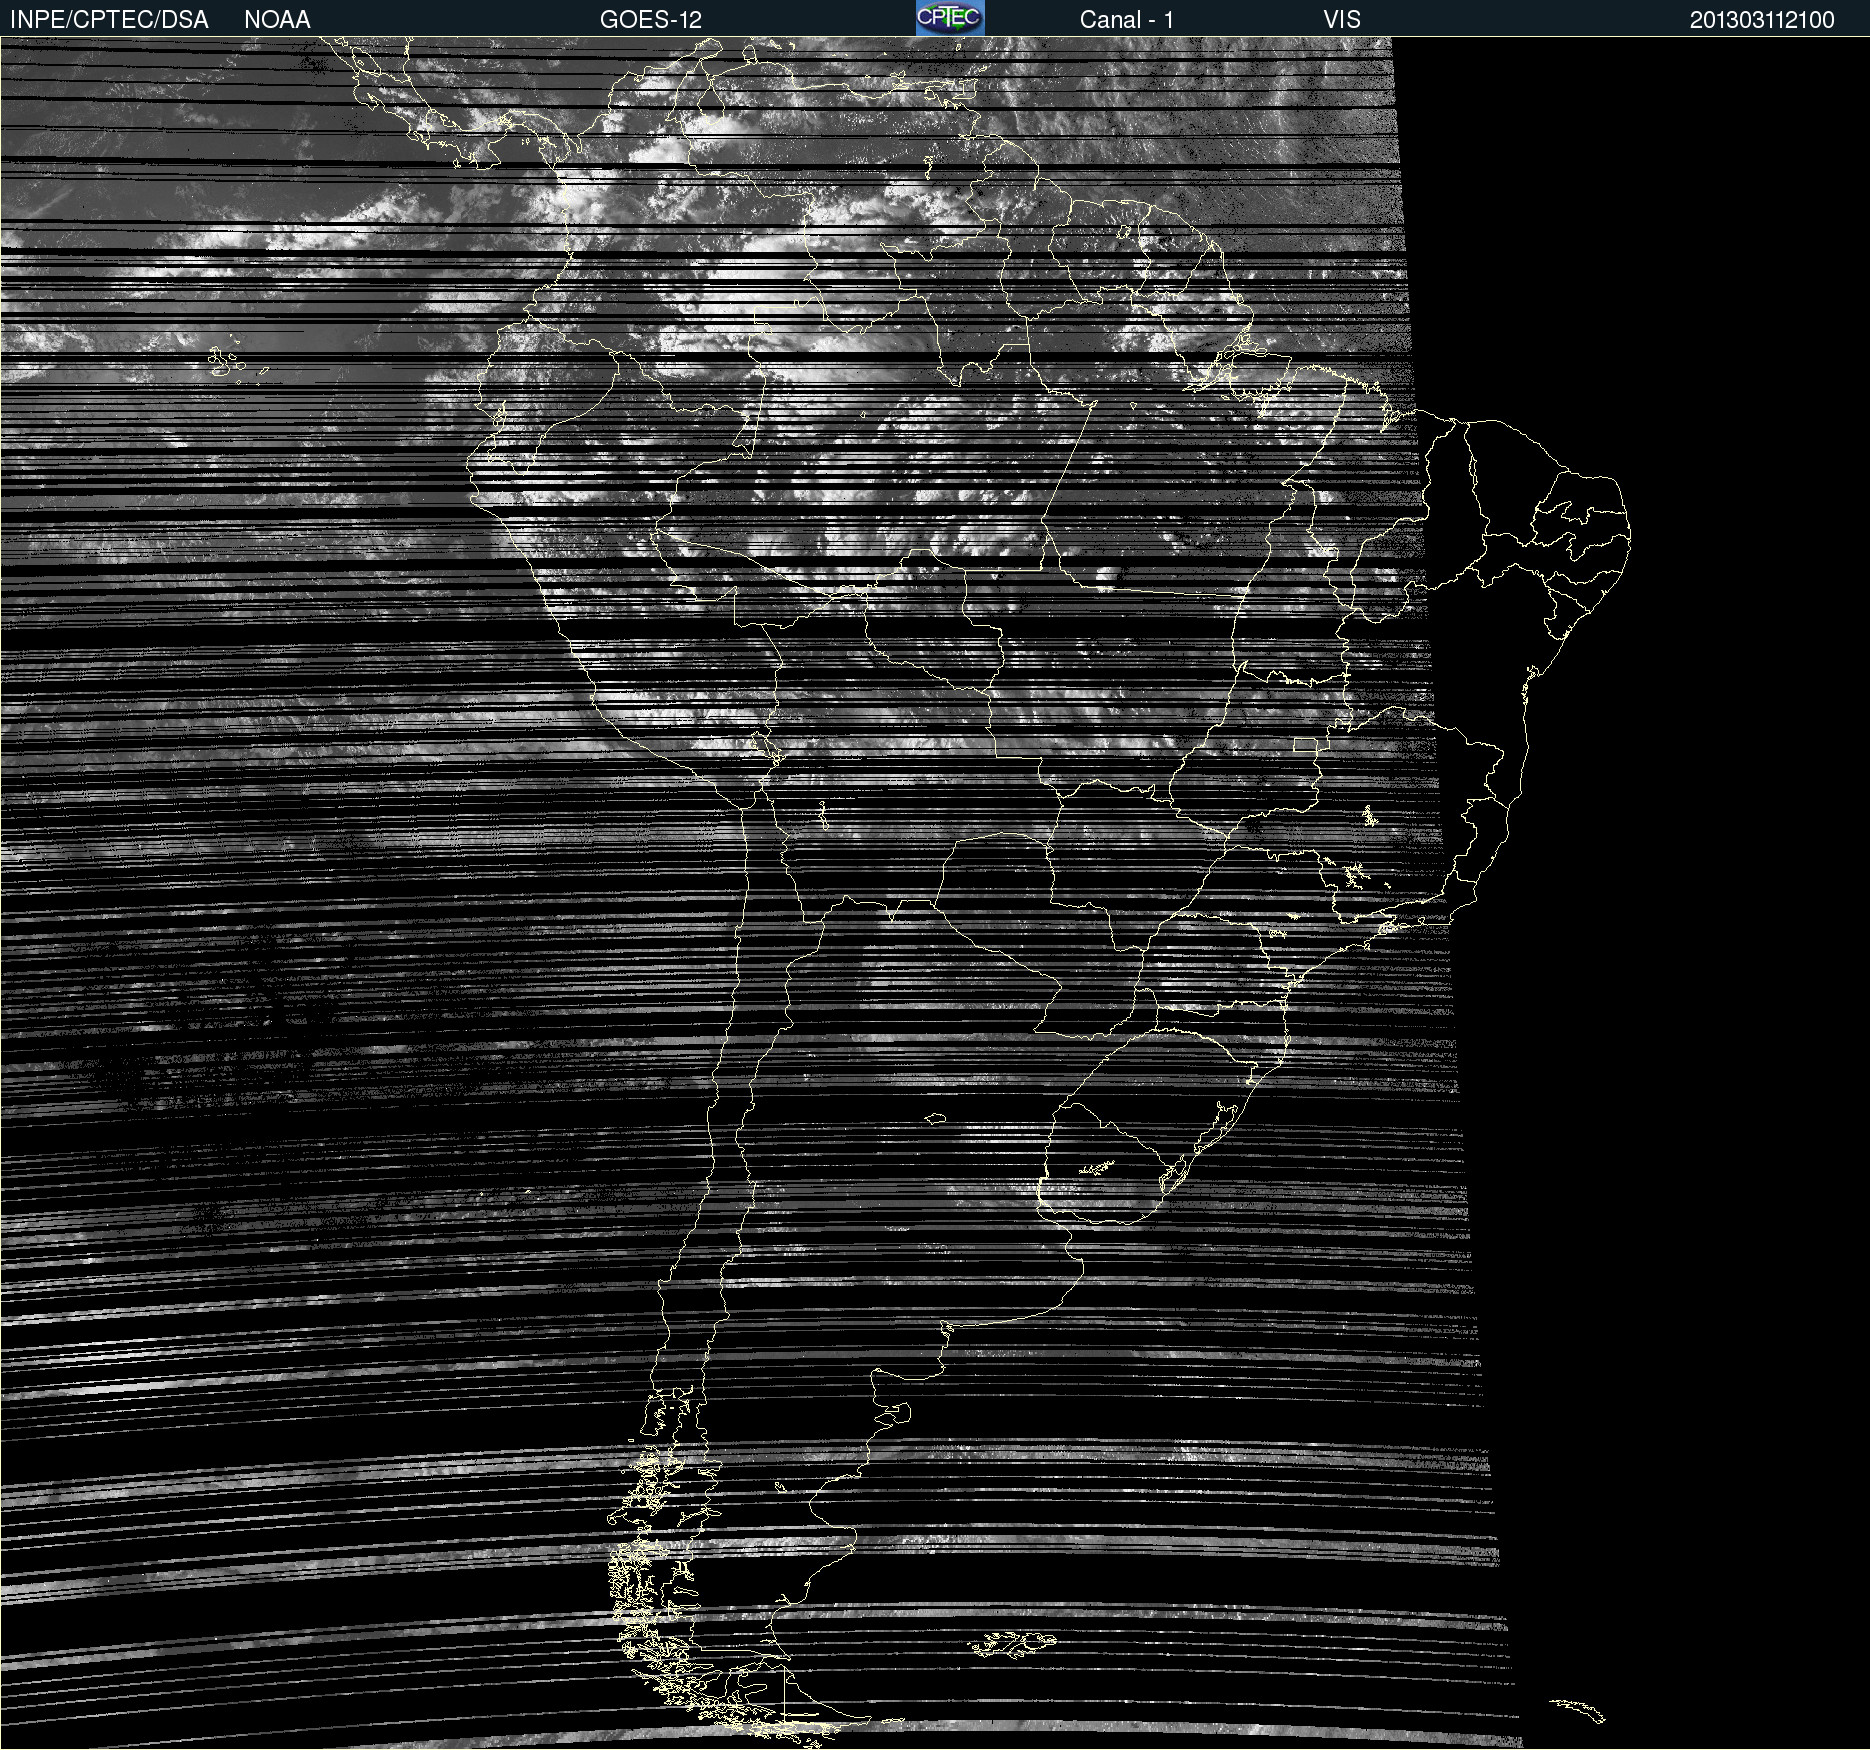1870x1750 pixels.
Task: Click the CPTEC logo in header
Action: (950, 18)
